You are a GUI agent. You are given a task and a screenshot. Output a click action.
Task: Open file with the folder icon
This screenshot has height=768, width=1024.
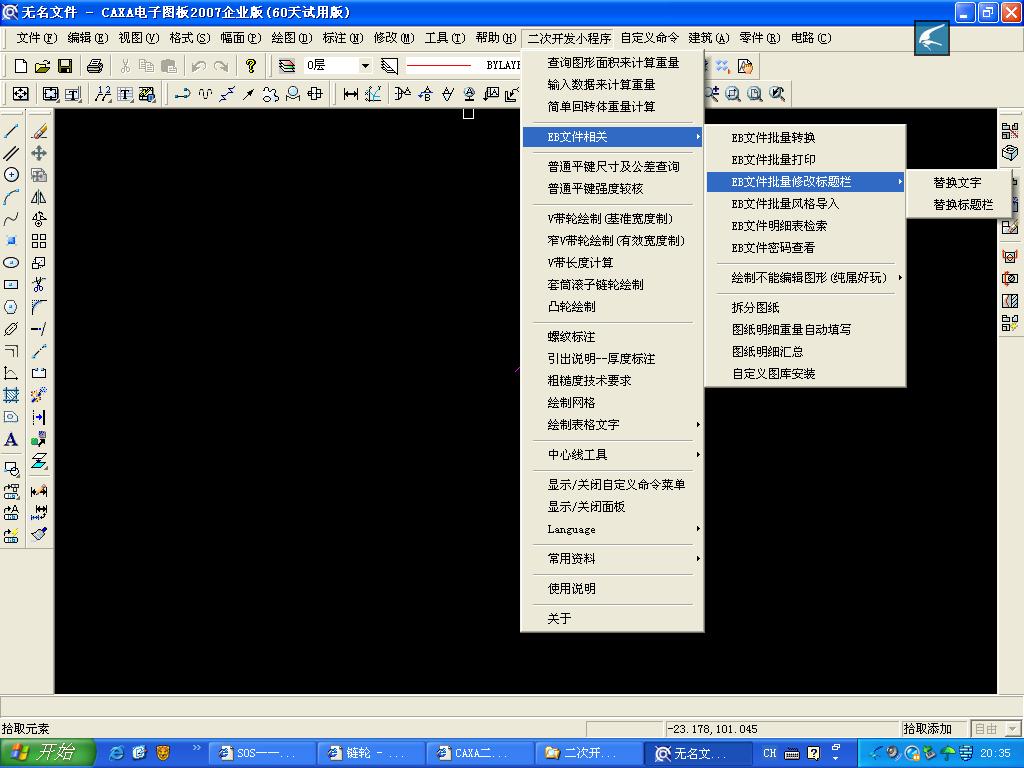tap(42, 65)
